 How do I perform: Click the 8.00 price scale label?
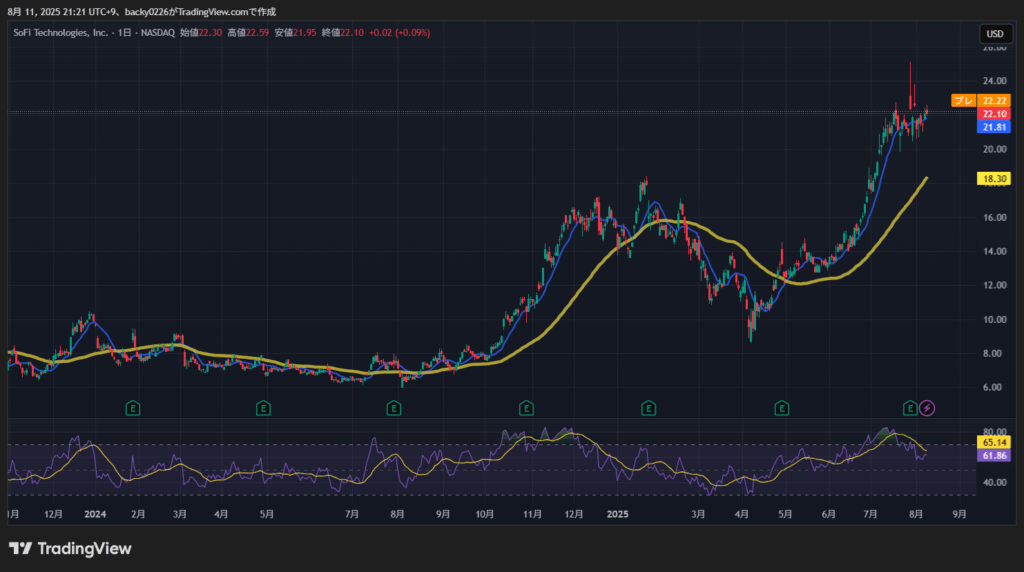click(993, 353)
